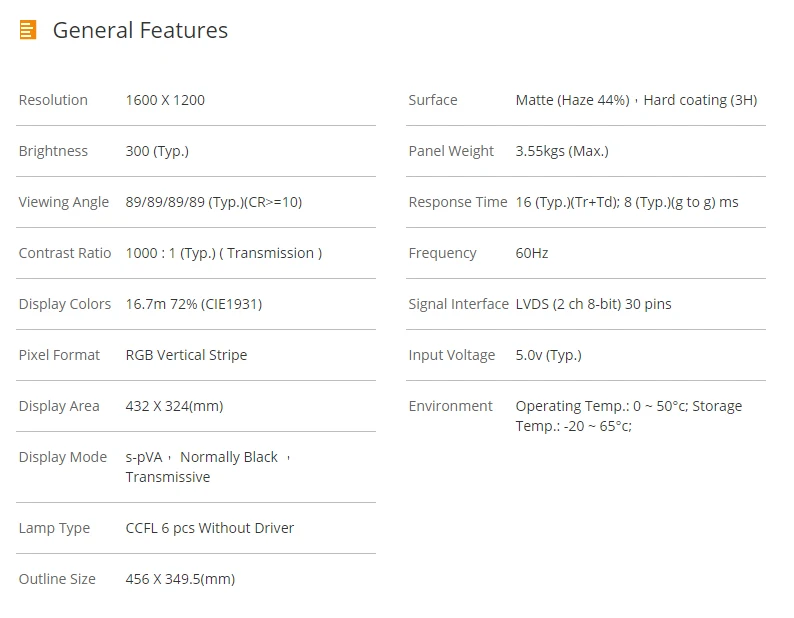
Task: Click the Response Time label
Action: (x=458, y=202)
